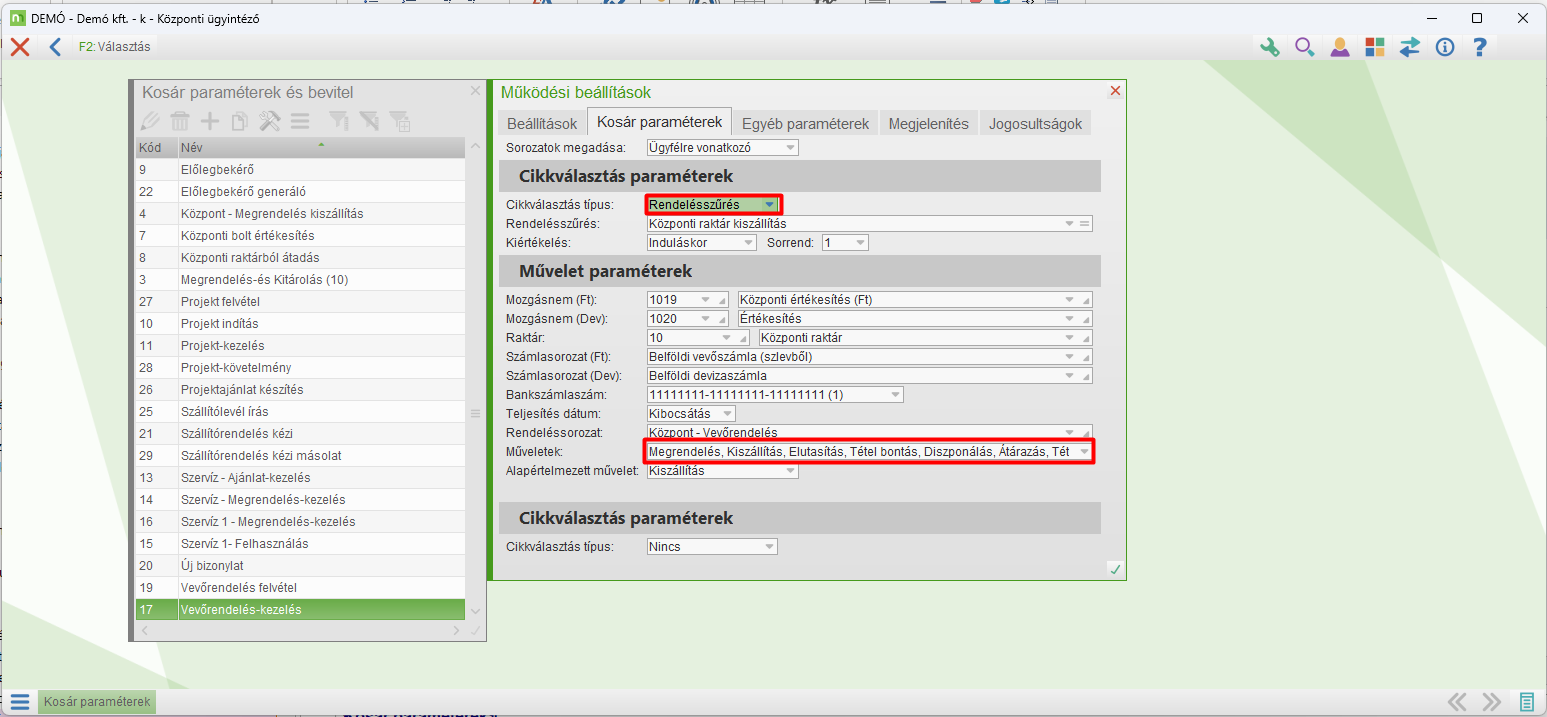Select the Új bizonylat row
Screen dimensions: 1547x717
pos(300,565)
